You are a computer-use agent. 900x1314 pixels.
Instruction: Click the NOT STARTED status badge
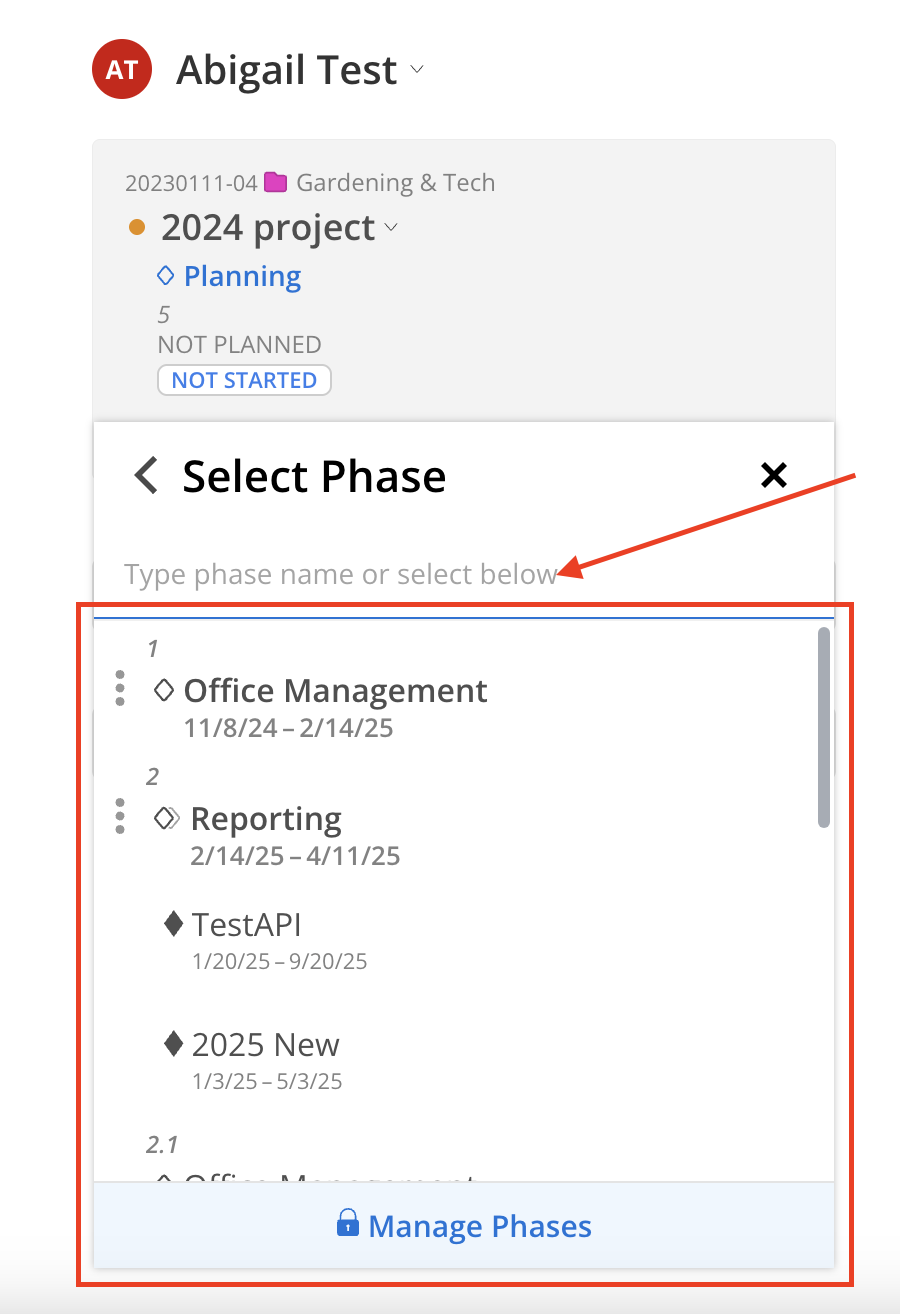coord(244,380)
